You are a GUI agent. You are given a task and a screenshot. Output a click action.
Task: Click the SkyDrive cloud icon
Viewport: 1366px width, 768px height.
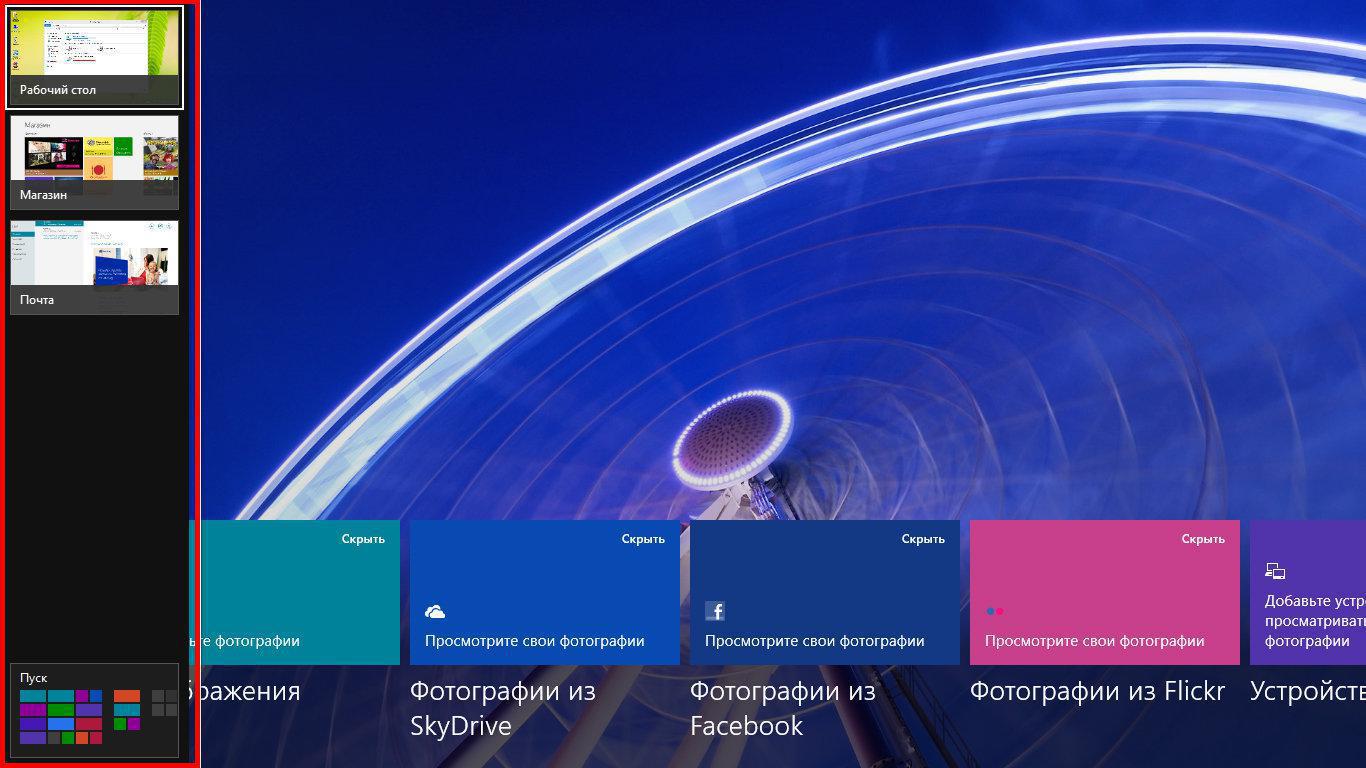tap(435, 611)
